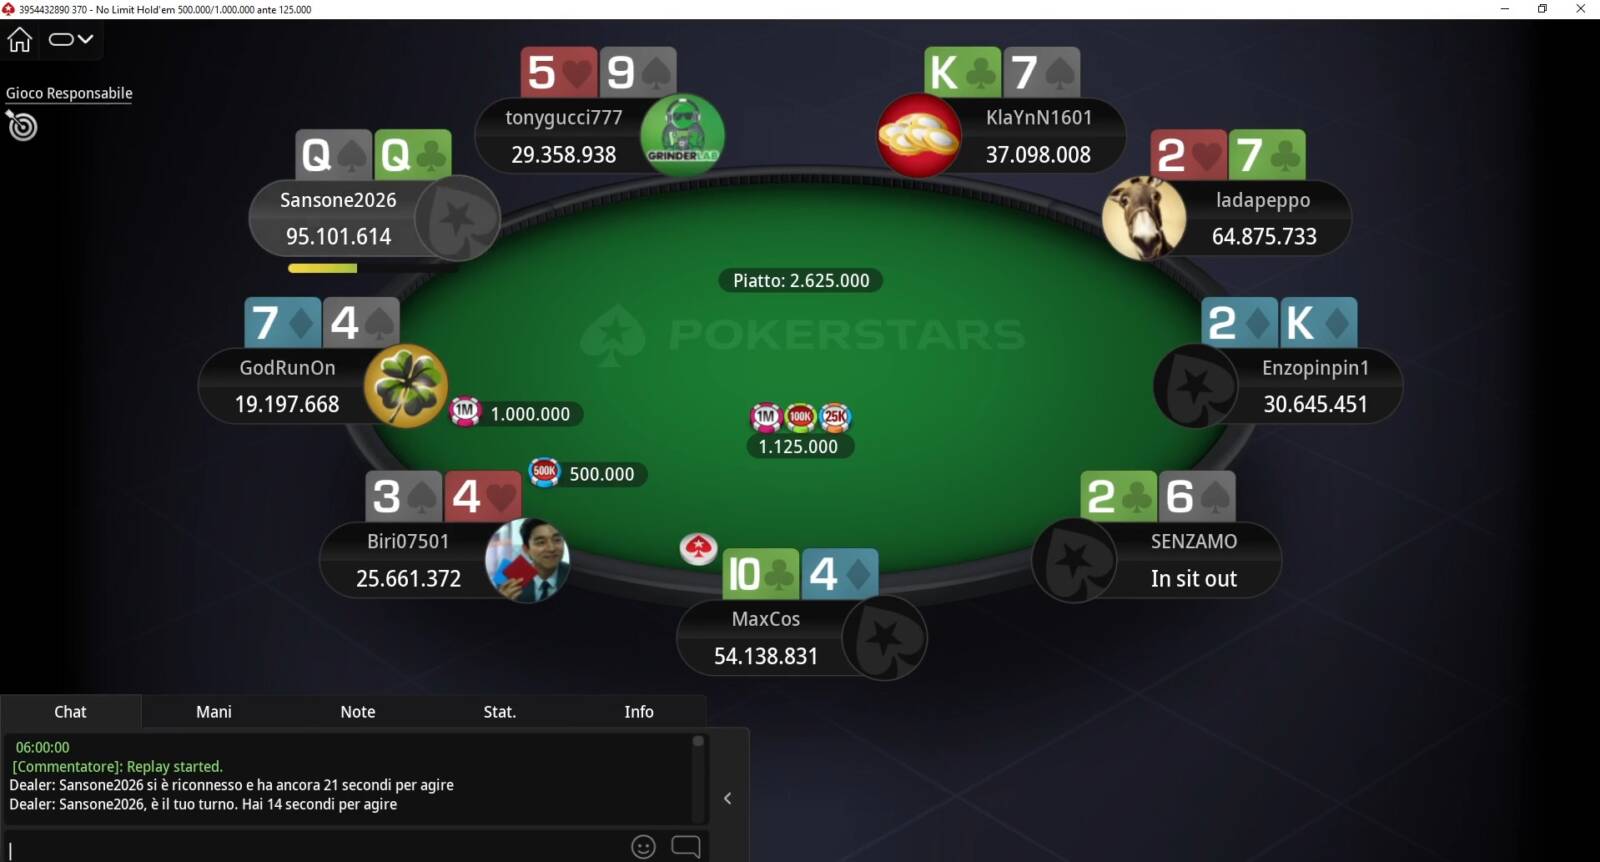This screenshot has height=862, width=1600.
Task: Open the table view layout dropdown
Action: pos(71,40)
